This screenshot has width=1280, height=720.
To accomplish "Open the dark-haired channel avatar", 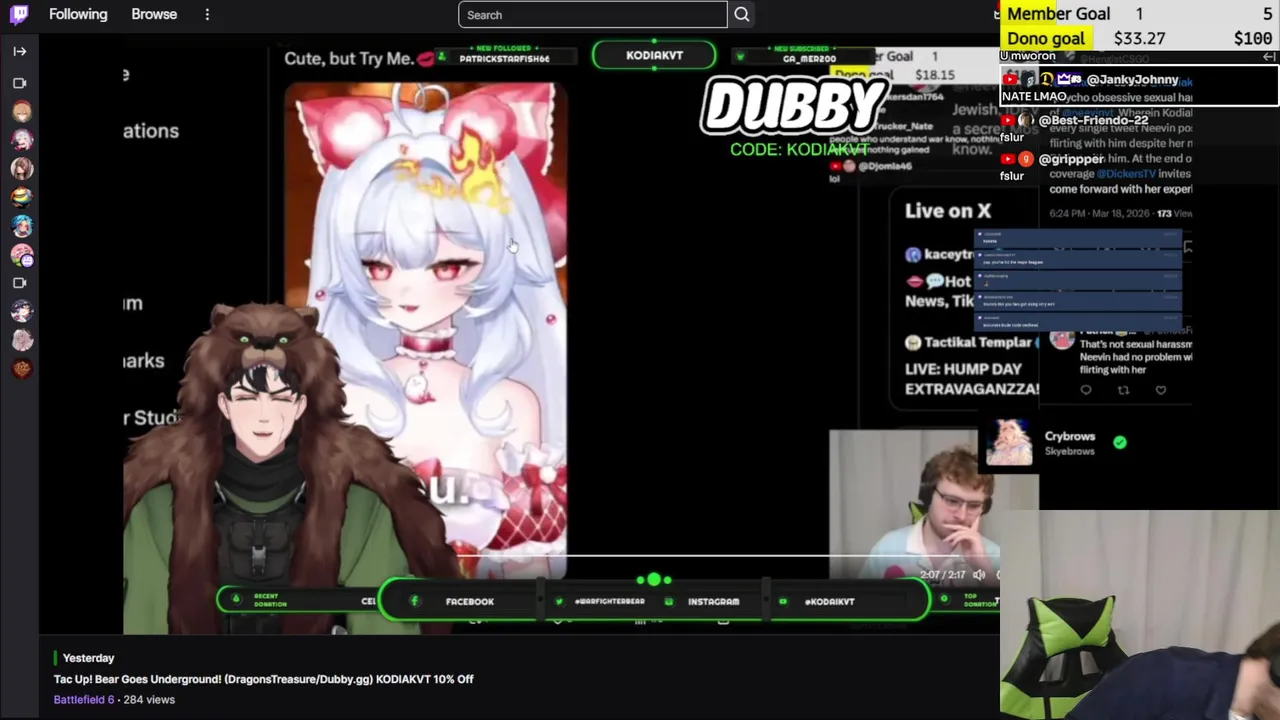I will click(x=21, y=311).
